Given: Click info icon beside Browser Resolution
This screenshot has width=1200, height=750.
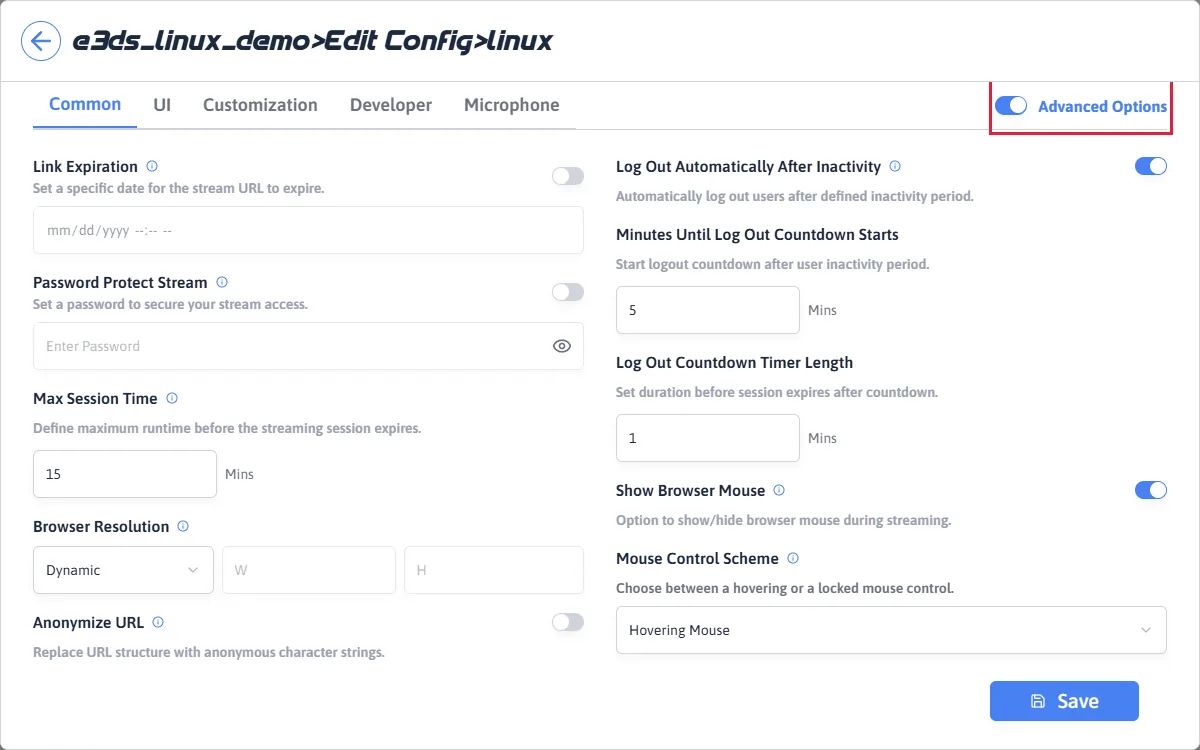Looking at the screenshot, I should click(x=183, y=526).
